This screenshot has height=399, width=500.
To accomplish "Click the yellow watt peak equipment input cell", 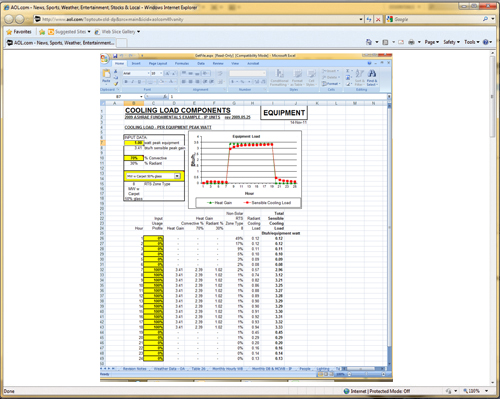I will coord(134,143).
